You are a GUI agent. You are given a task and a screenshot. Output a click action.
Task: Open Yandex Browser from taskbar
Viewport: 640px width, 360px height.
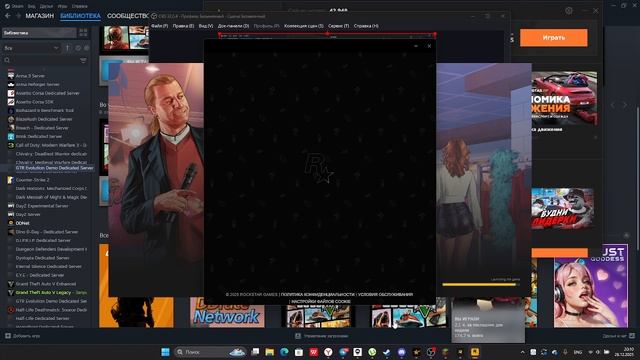tap(328, 352)
